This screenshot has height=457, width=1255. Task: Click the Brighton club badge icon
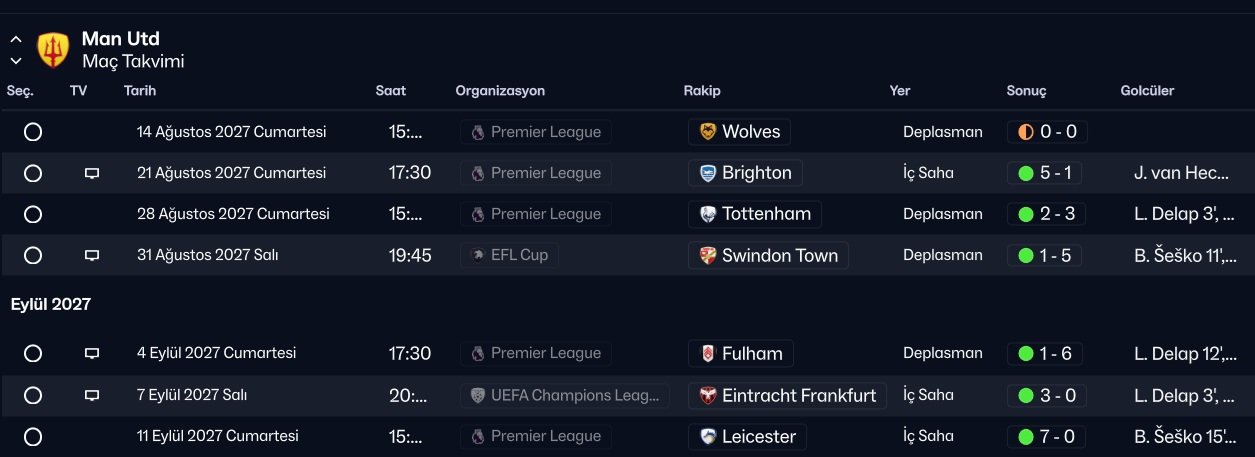click(x=708, y=173)
